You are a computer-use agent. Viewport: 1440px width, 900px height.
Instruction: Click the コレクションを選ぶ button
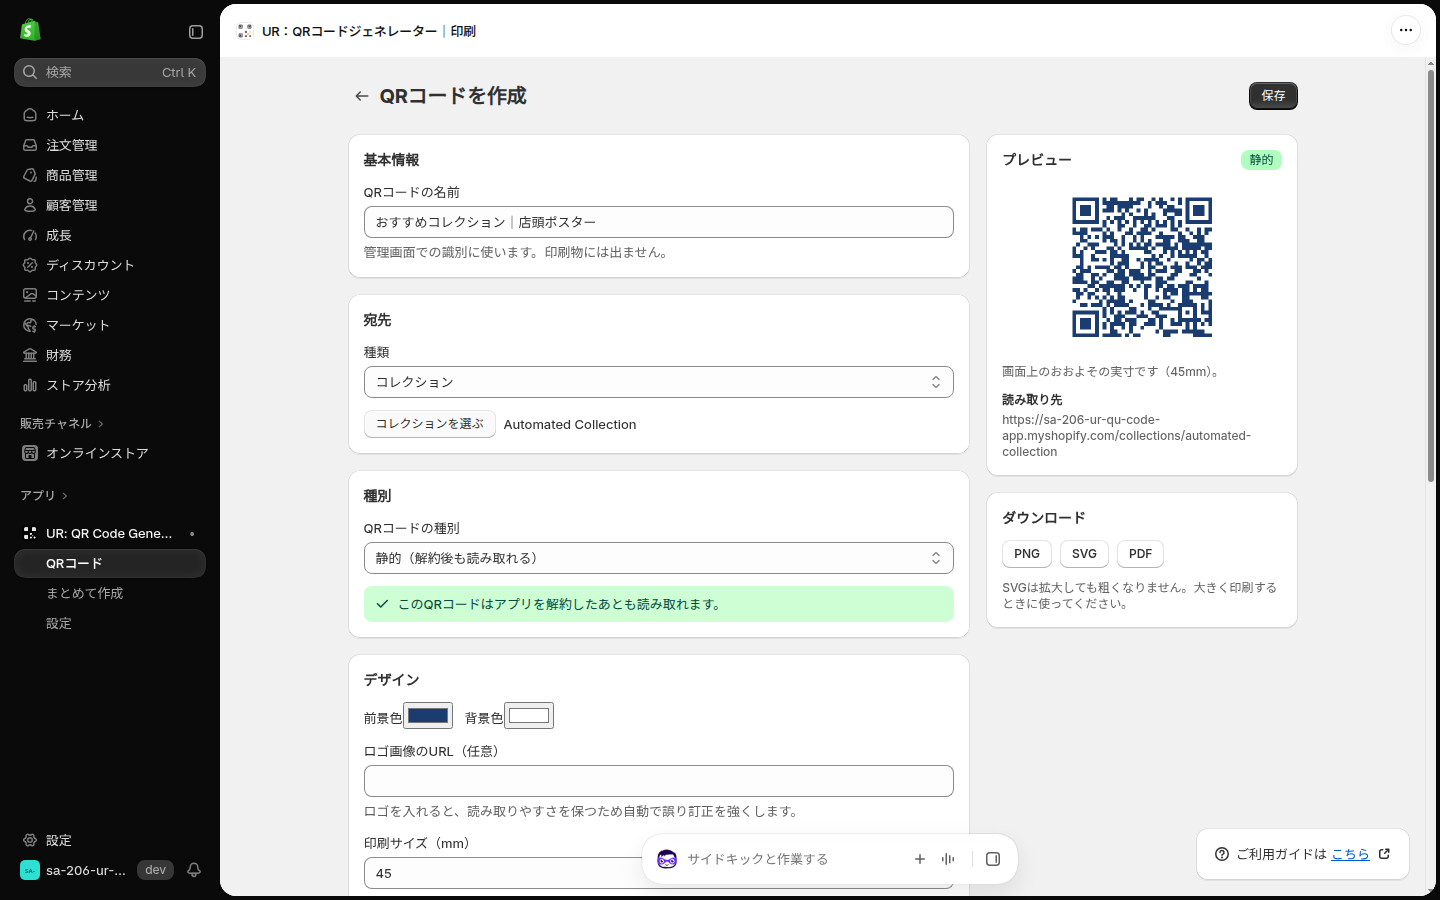(430, 424)
